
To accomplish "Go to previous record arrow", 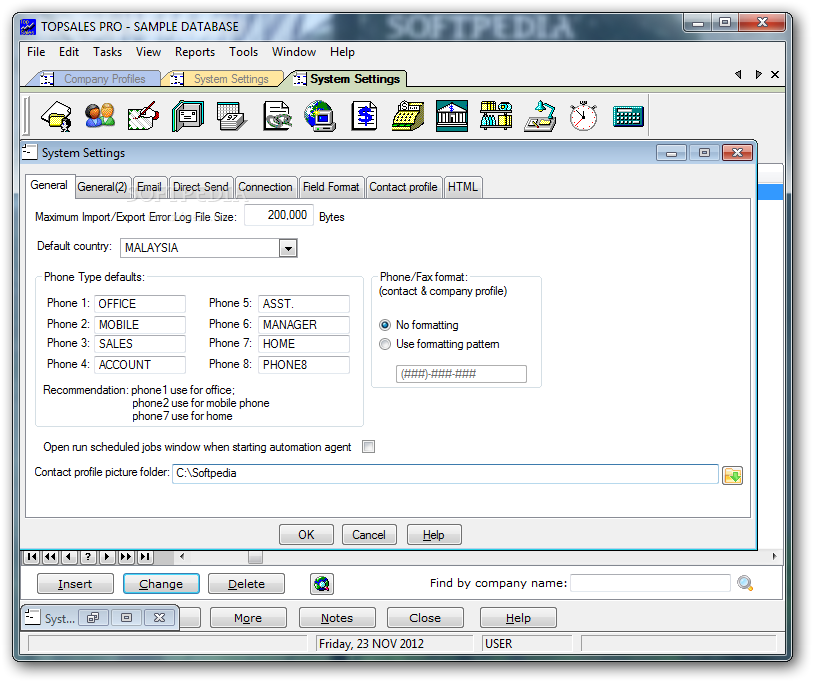I will 69,557.
